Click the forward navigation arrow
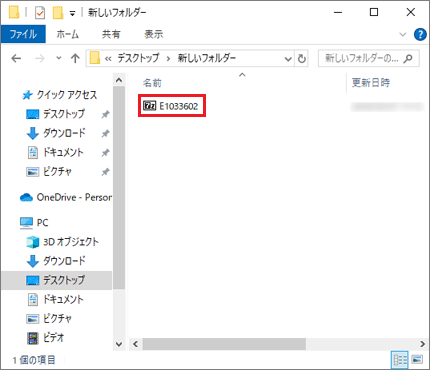The height and width of the screenshot is (370, 430). tap(40, 59)
